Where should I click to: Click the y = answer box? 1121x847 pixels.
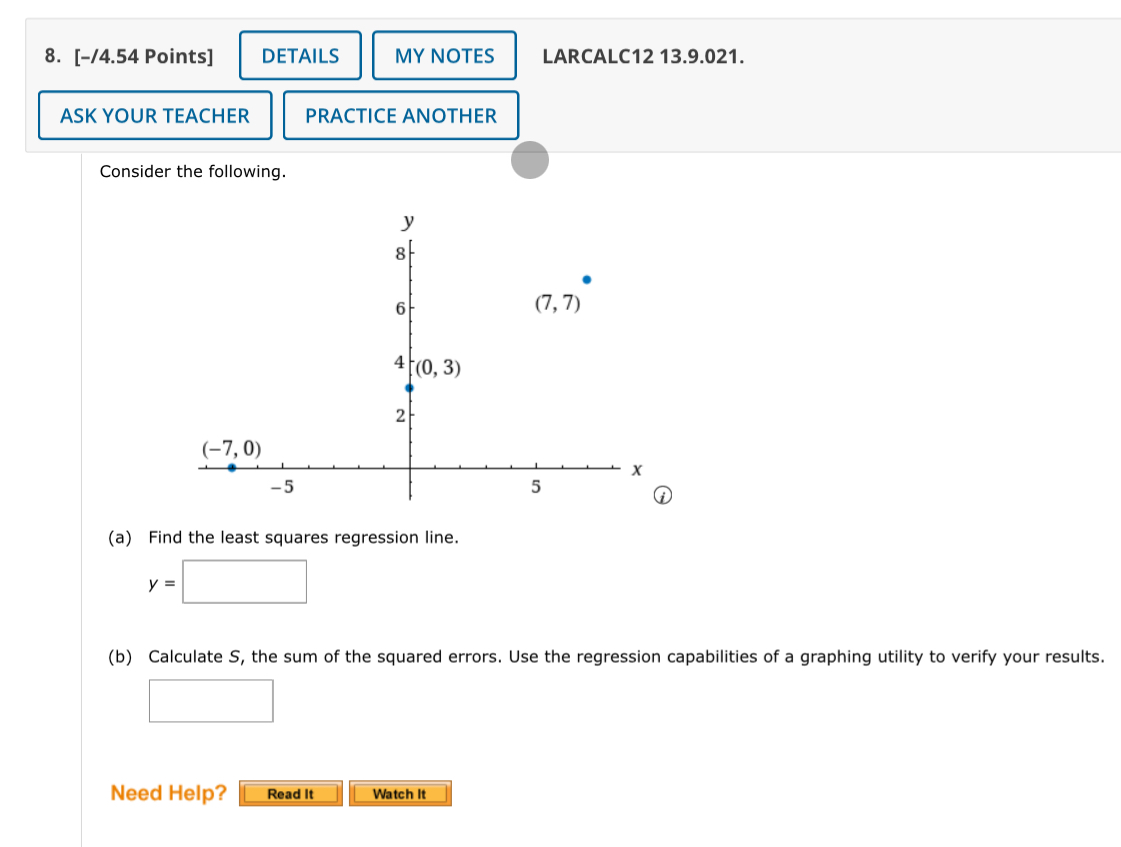click(x=244, y=581)
